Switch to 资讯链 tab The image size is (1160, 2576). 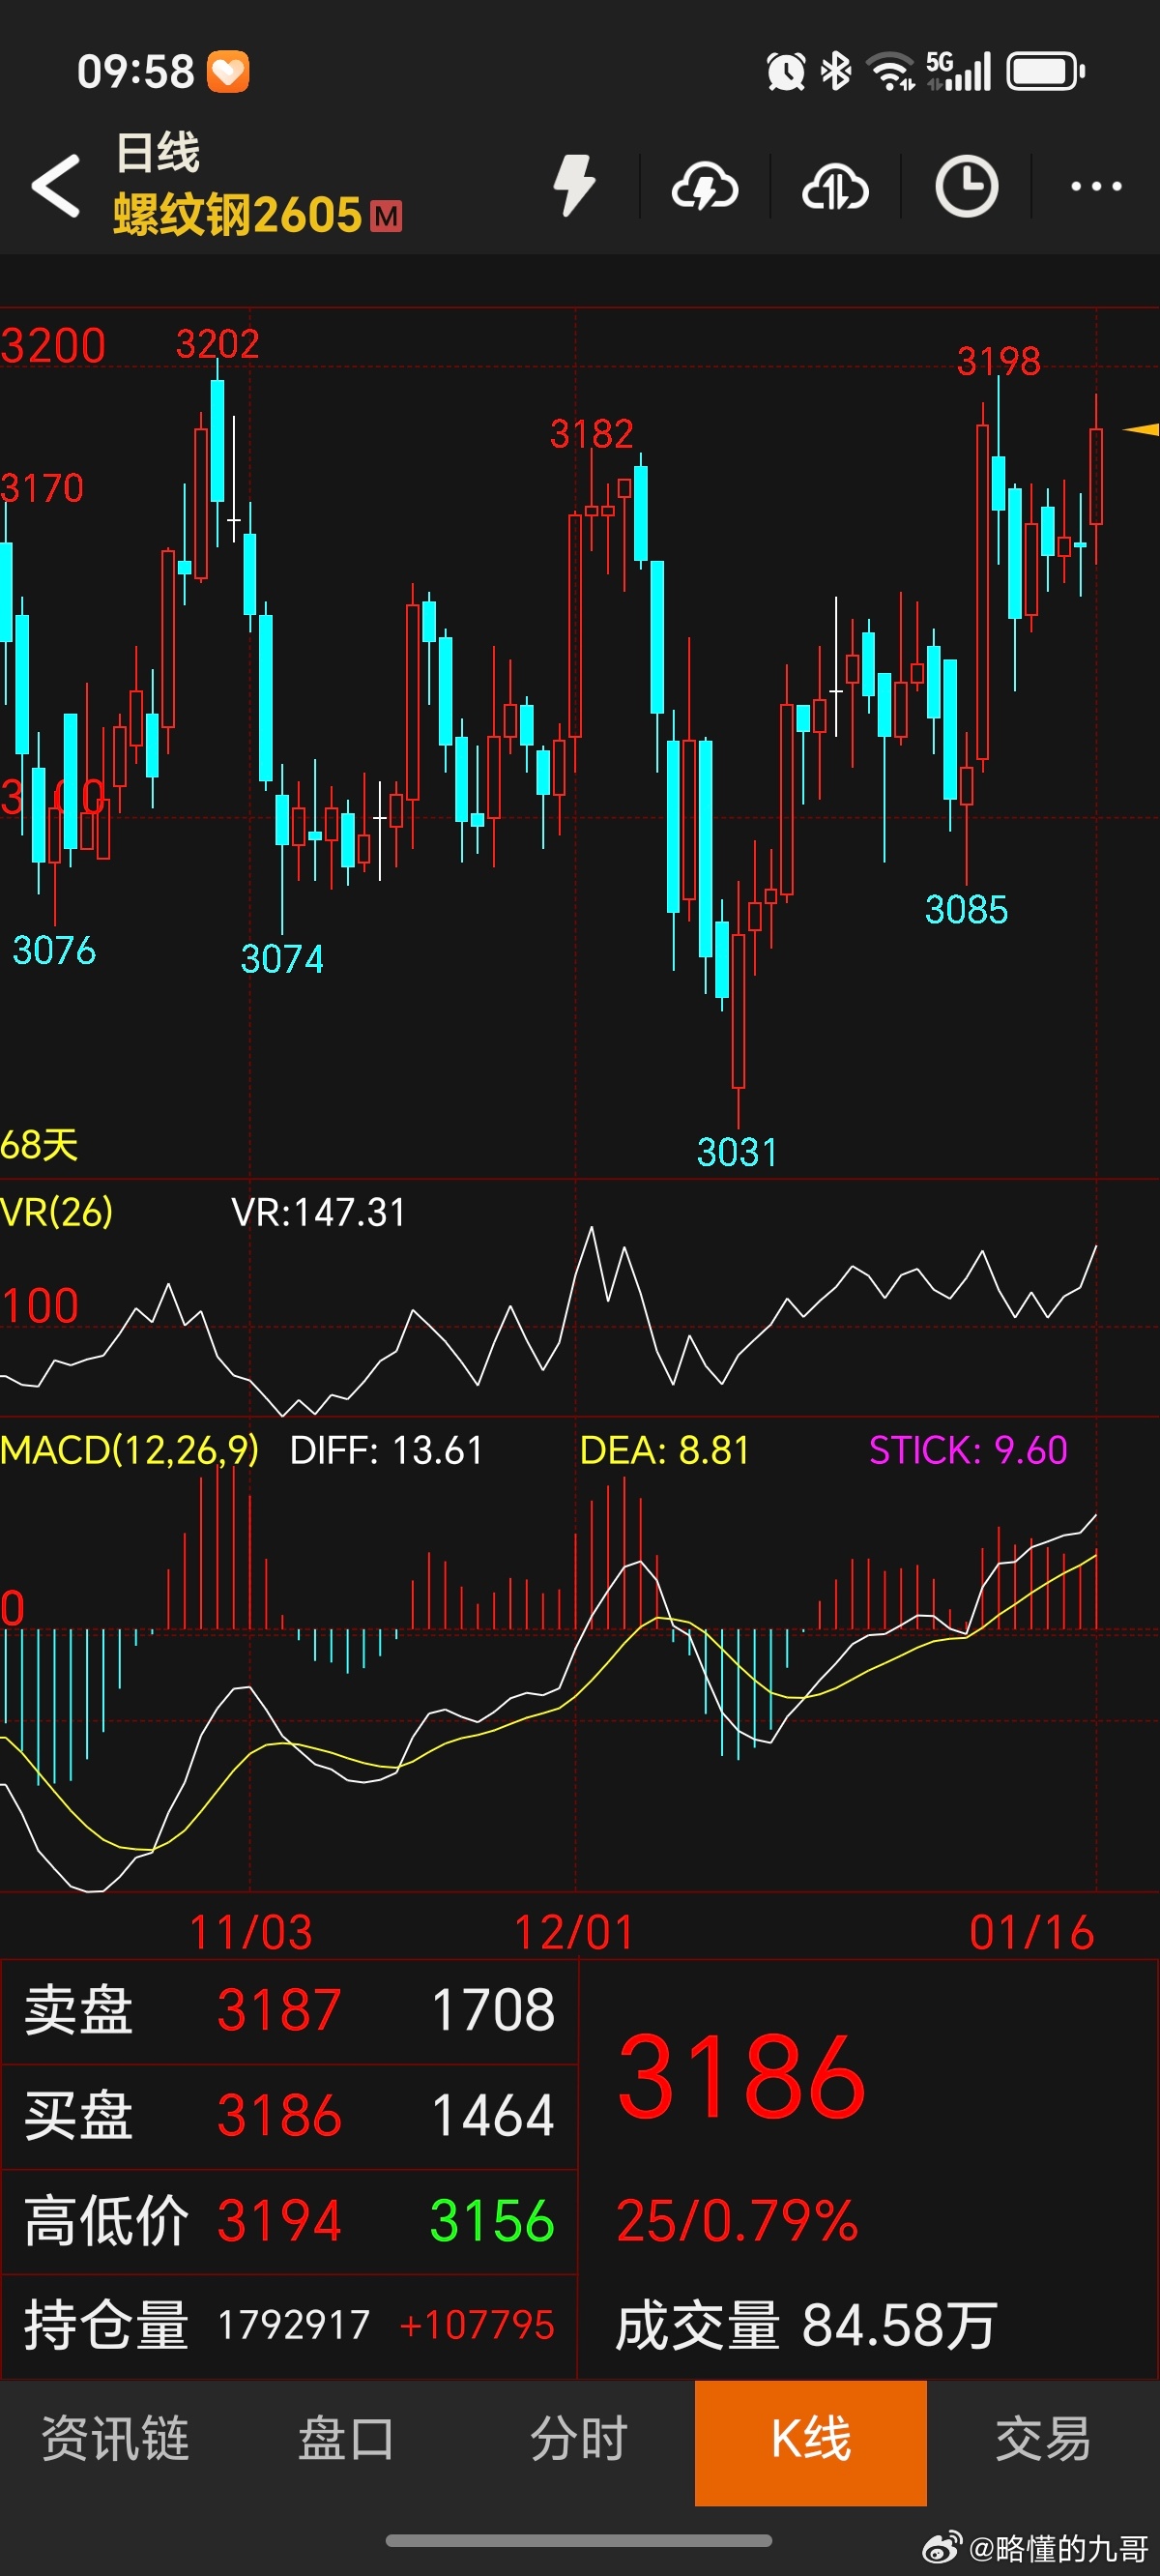coord(115,2437)
